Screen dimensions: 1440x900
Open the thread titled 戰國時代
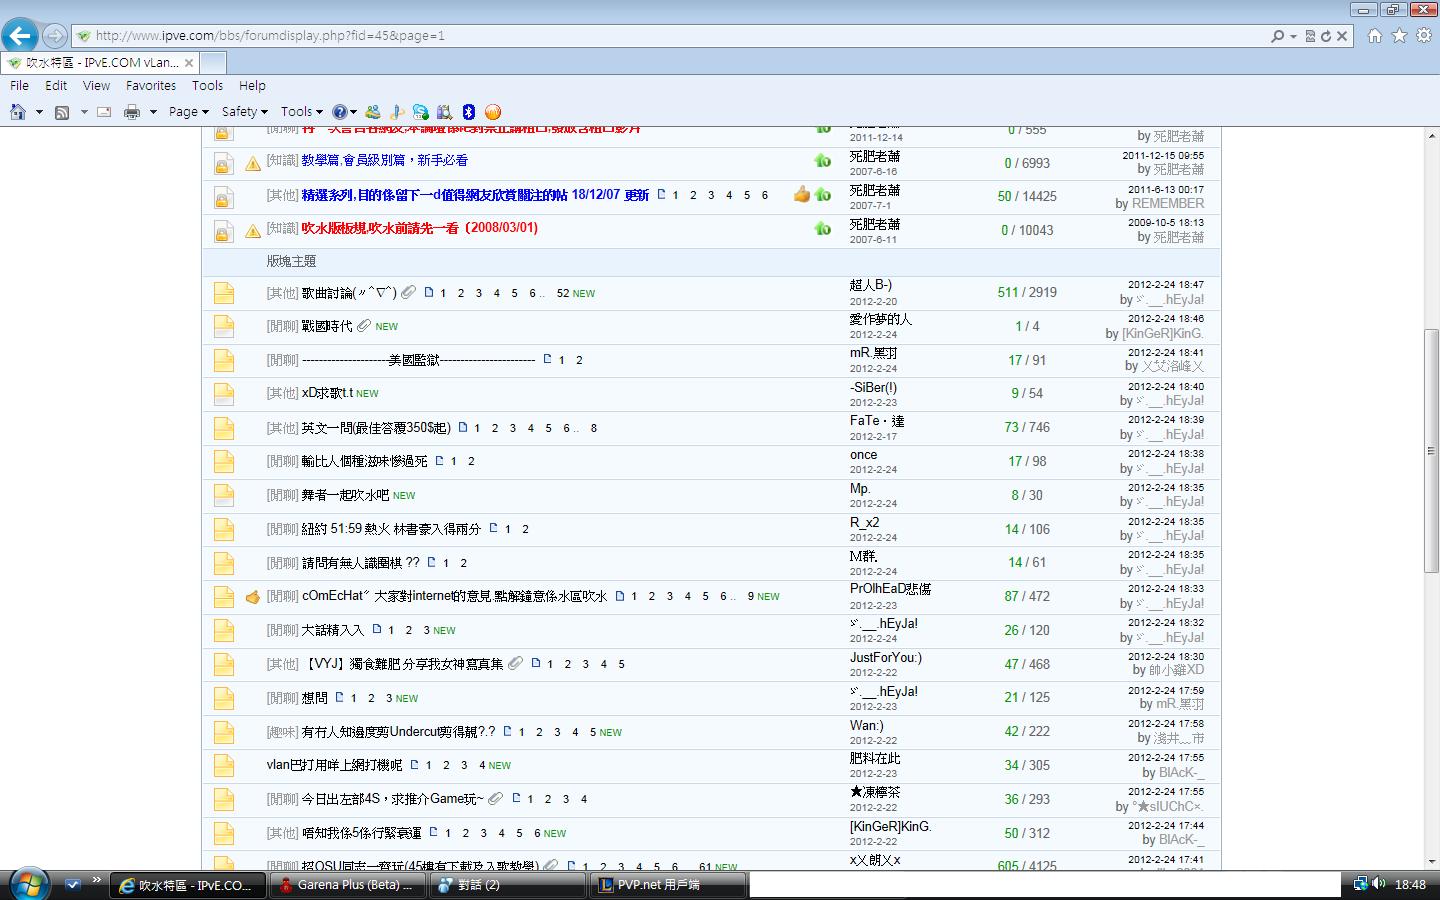(x=327, y=326)
